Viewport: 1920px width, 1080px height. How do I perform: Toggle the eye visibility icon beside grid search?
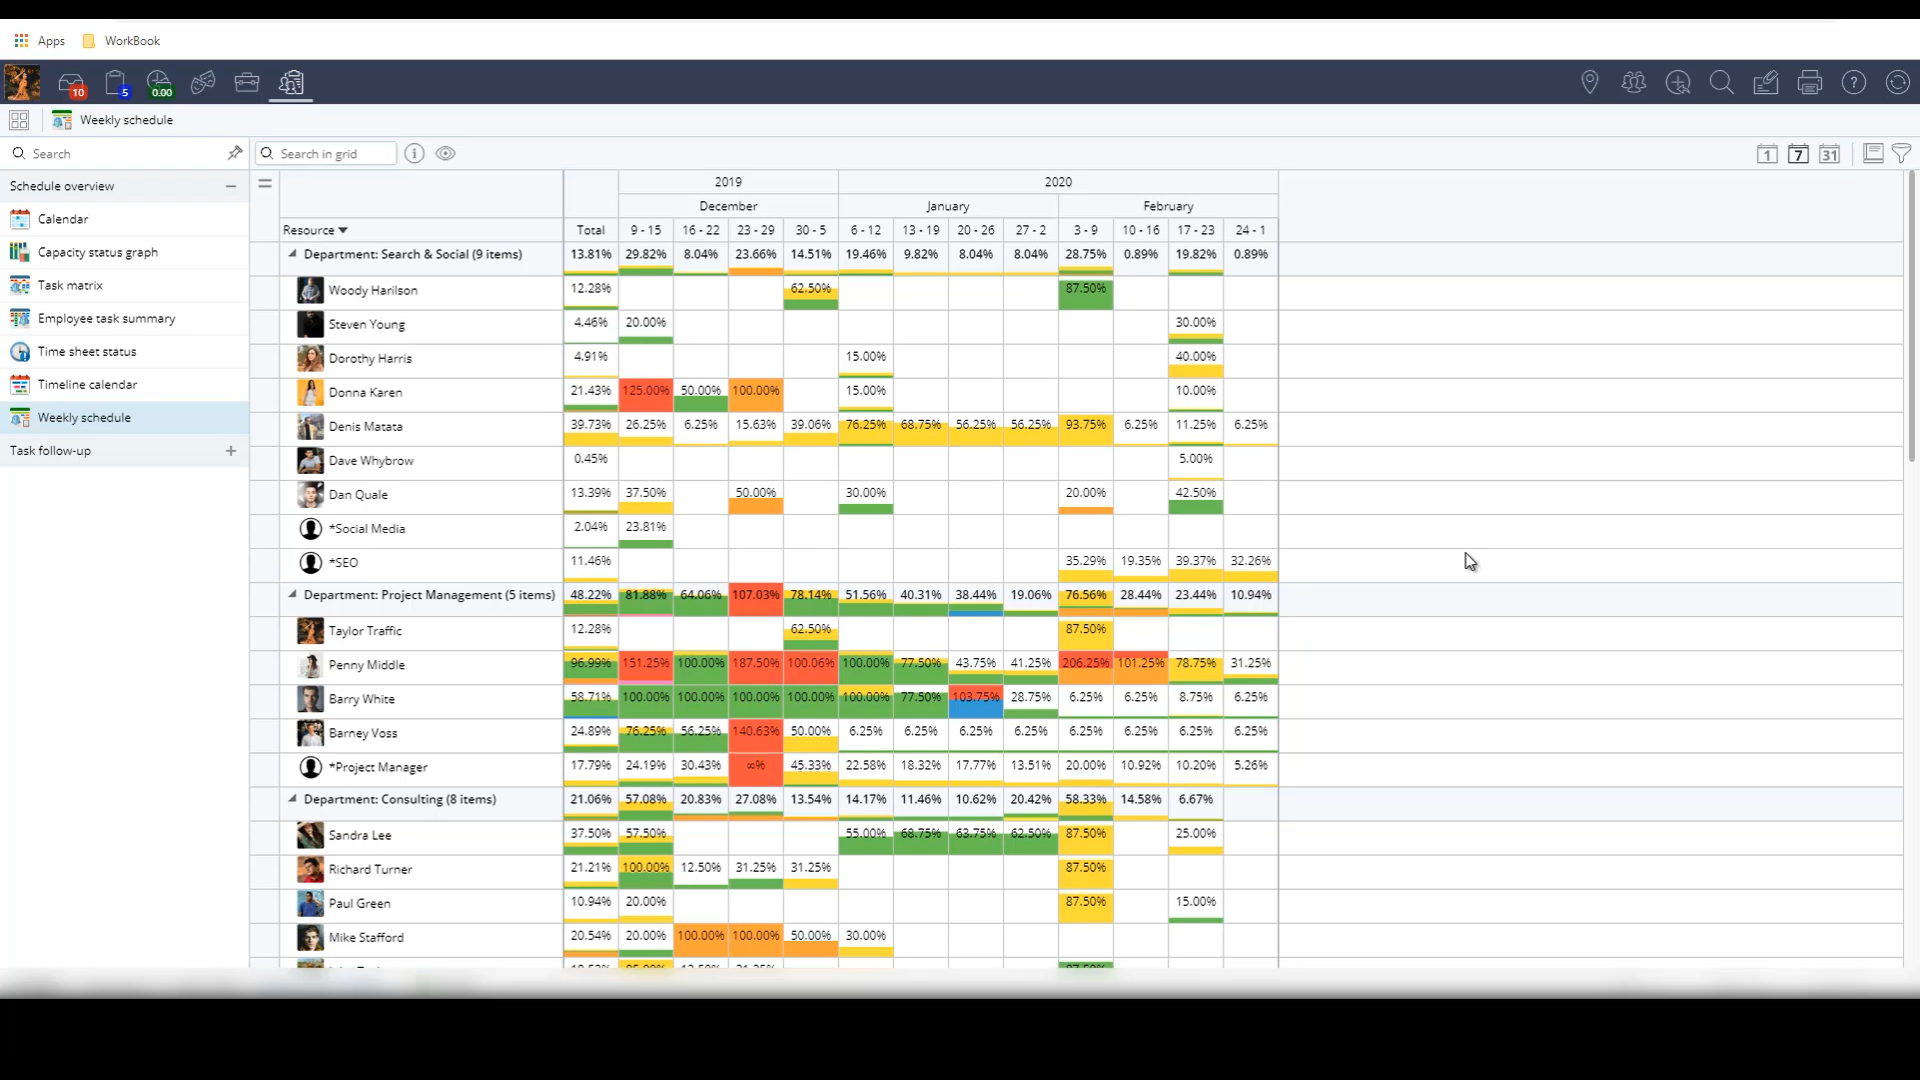point(445,154)
